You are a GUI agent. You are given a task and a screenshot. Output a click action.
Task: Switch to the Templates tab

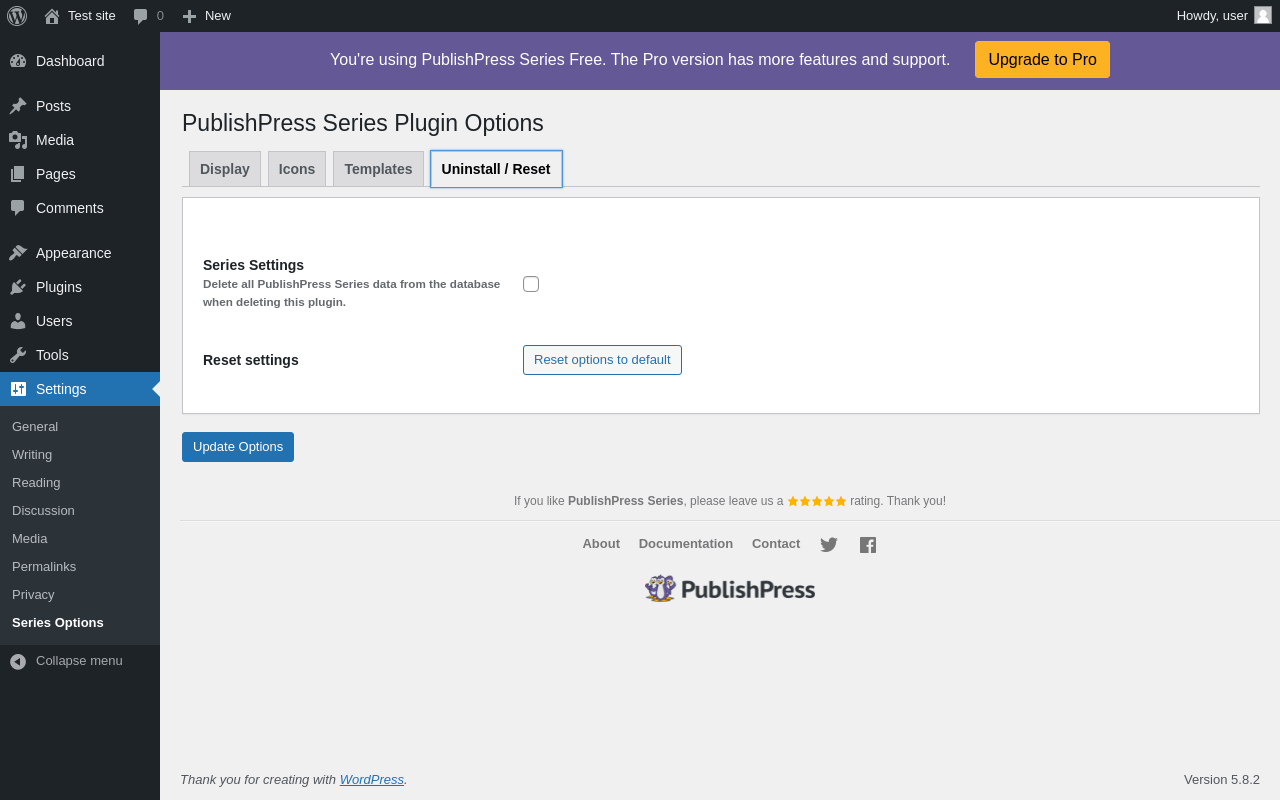pyautogui.click(x=378, y=169)
